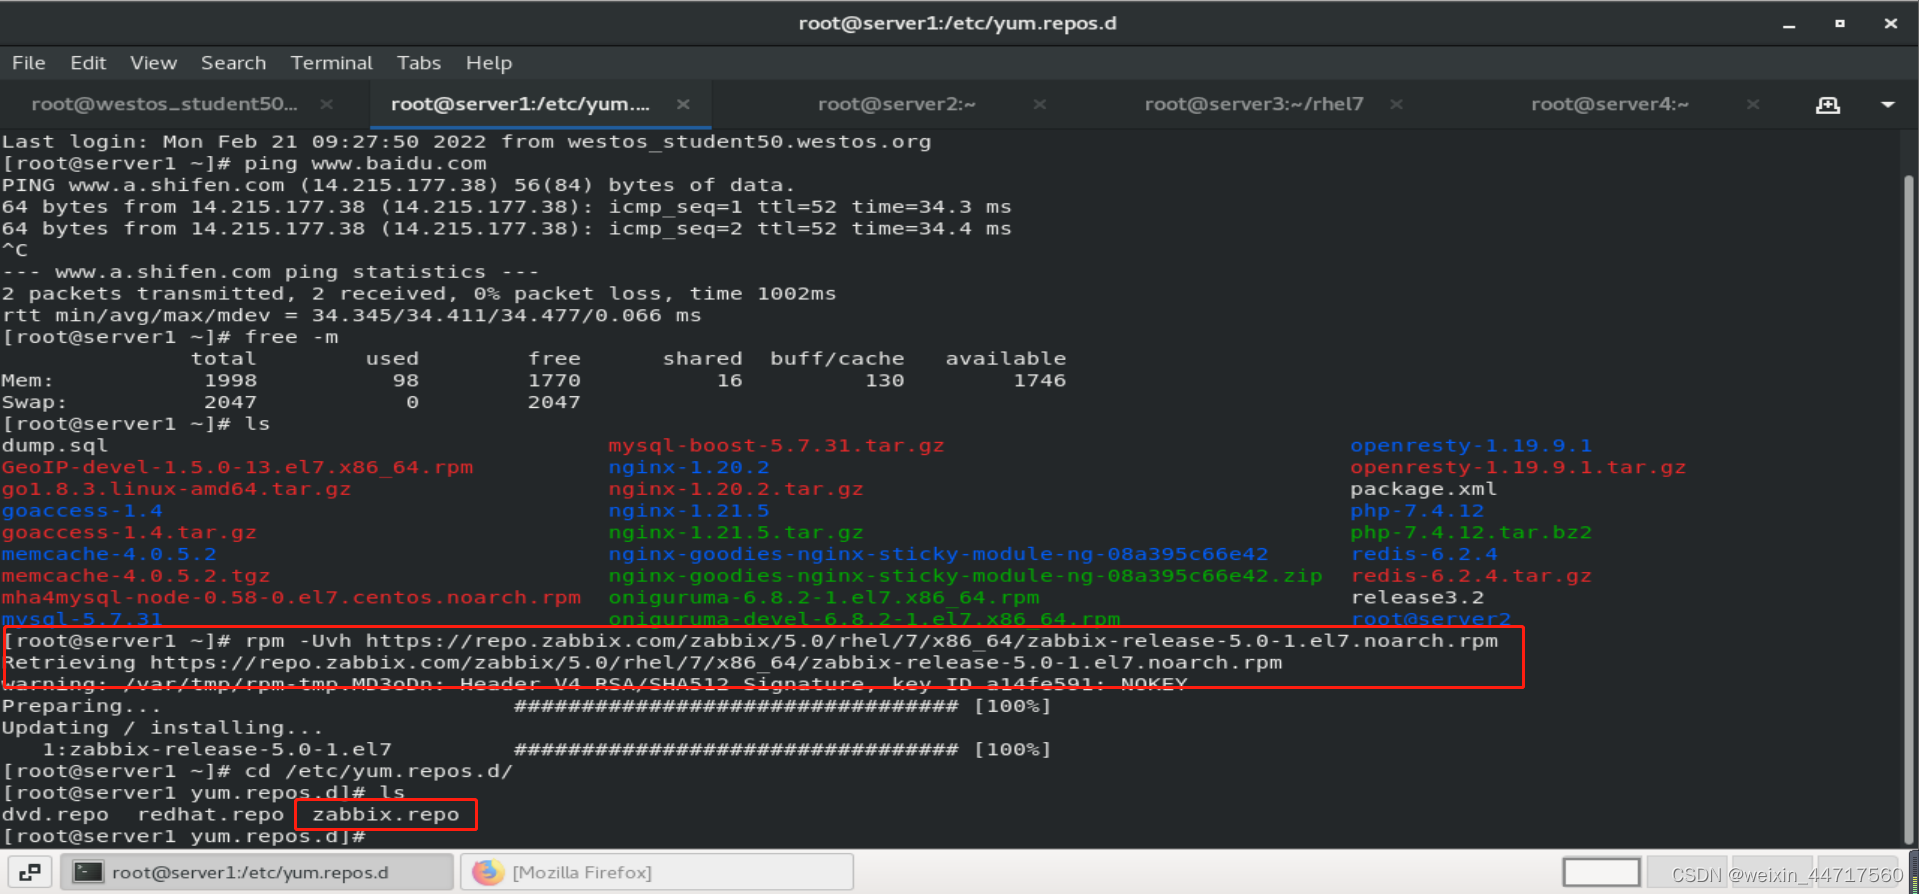Viewport: 1919px width, 894px height.
Task: Maximize the terminal window
Action: [1840, 24]
